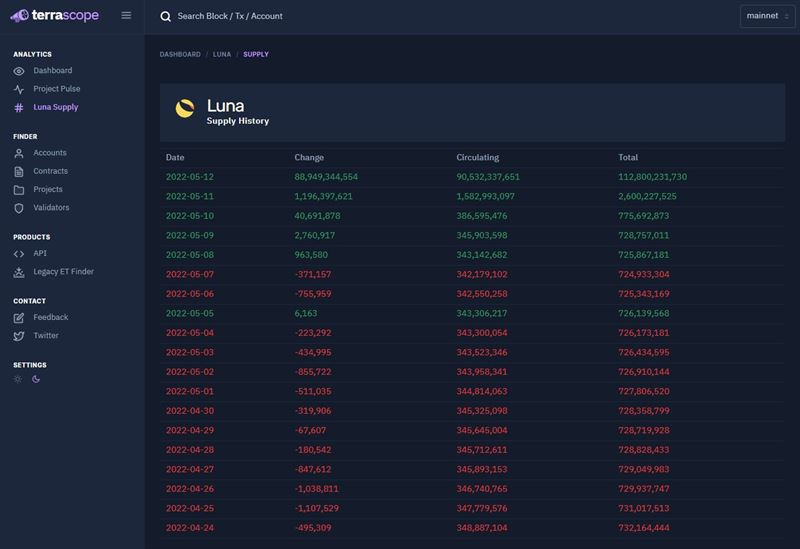Click the Total column header
The width and height of the screenshot is (800, 549).
(x=628, y=158)
